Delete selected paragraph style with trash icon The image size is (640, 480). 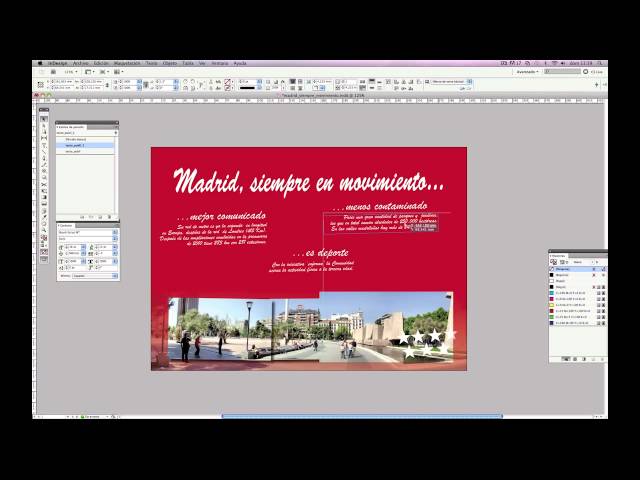coord(109,217)
